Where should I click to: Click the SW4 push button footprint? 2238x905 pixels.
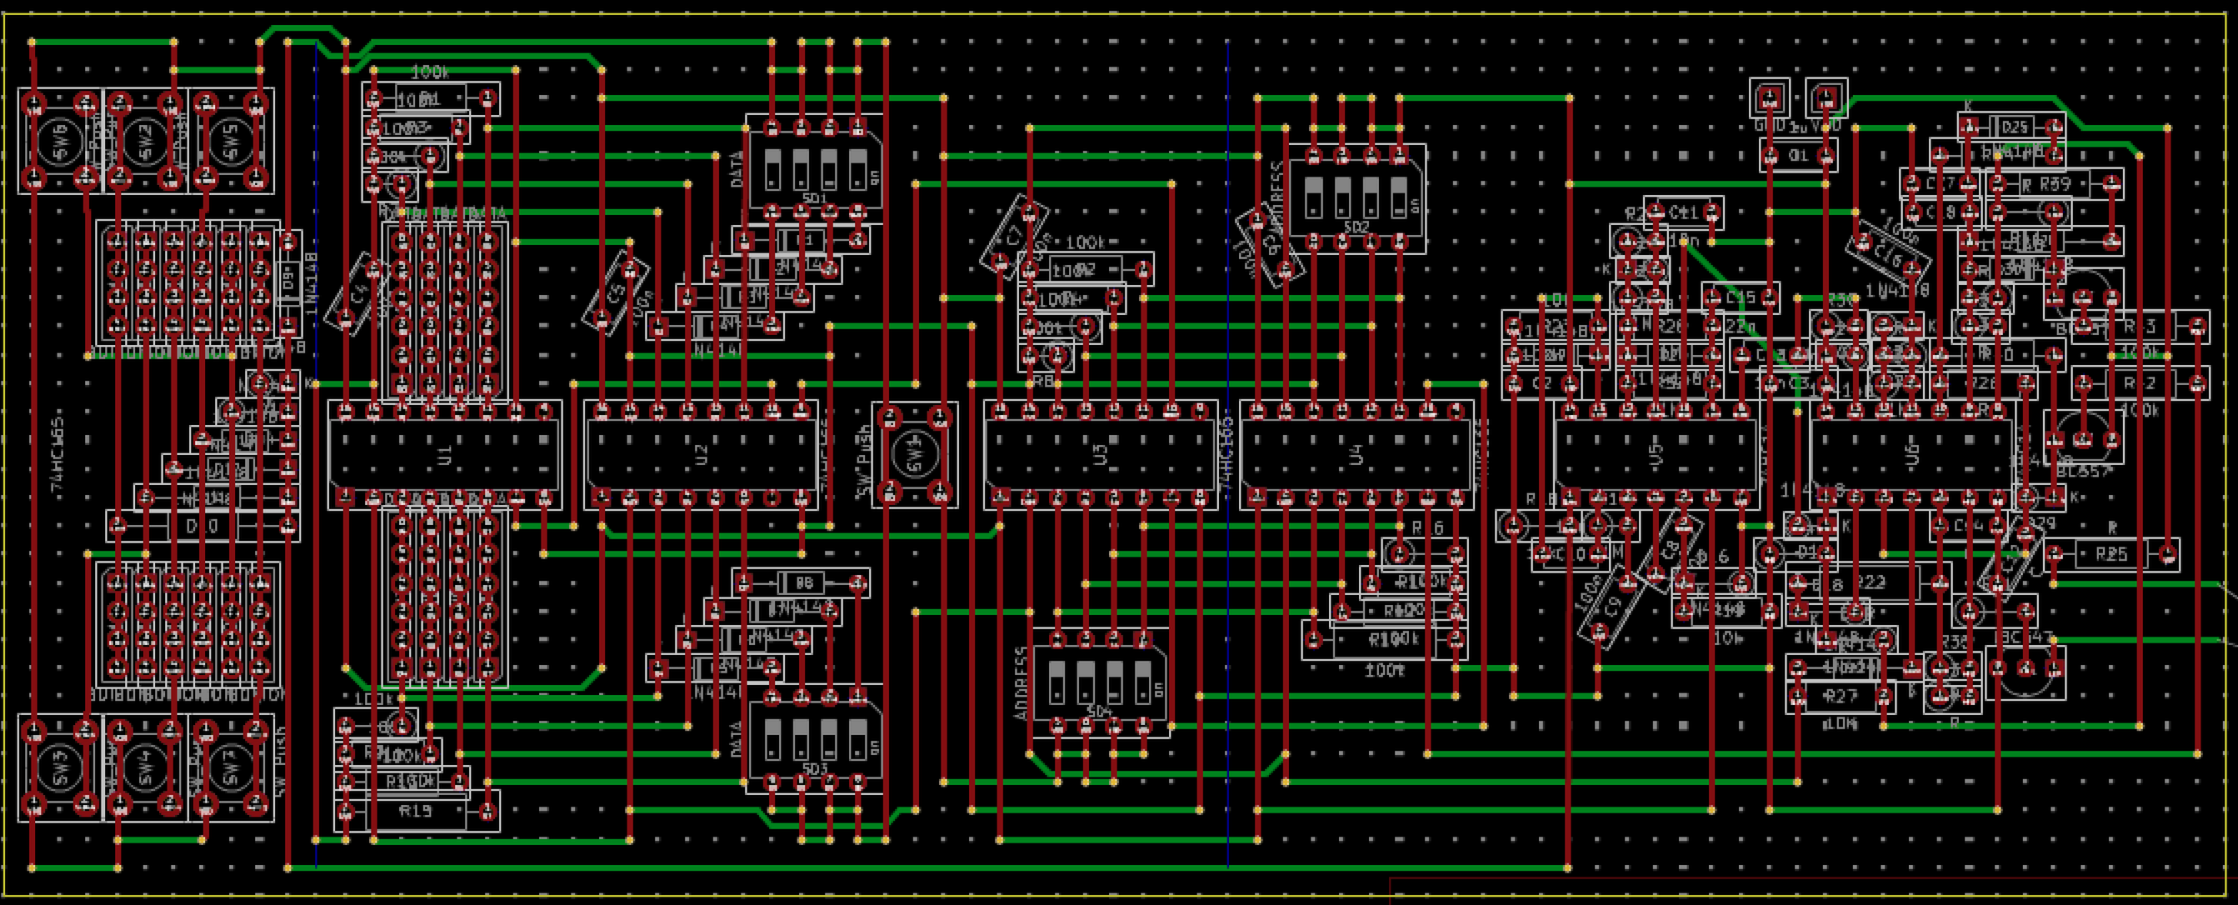click(145, 768)
